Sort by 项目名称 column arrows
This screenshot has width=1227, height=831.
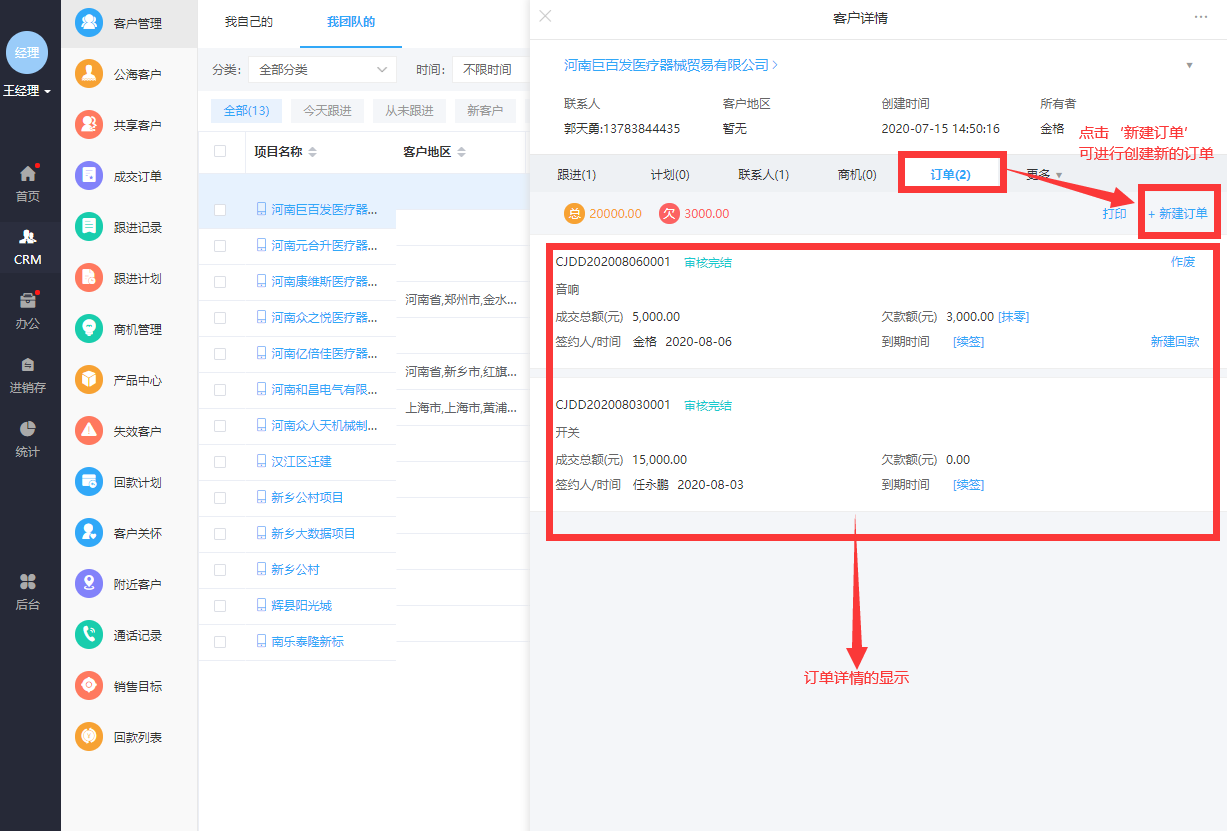312,152
